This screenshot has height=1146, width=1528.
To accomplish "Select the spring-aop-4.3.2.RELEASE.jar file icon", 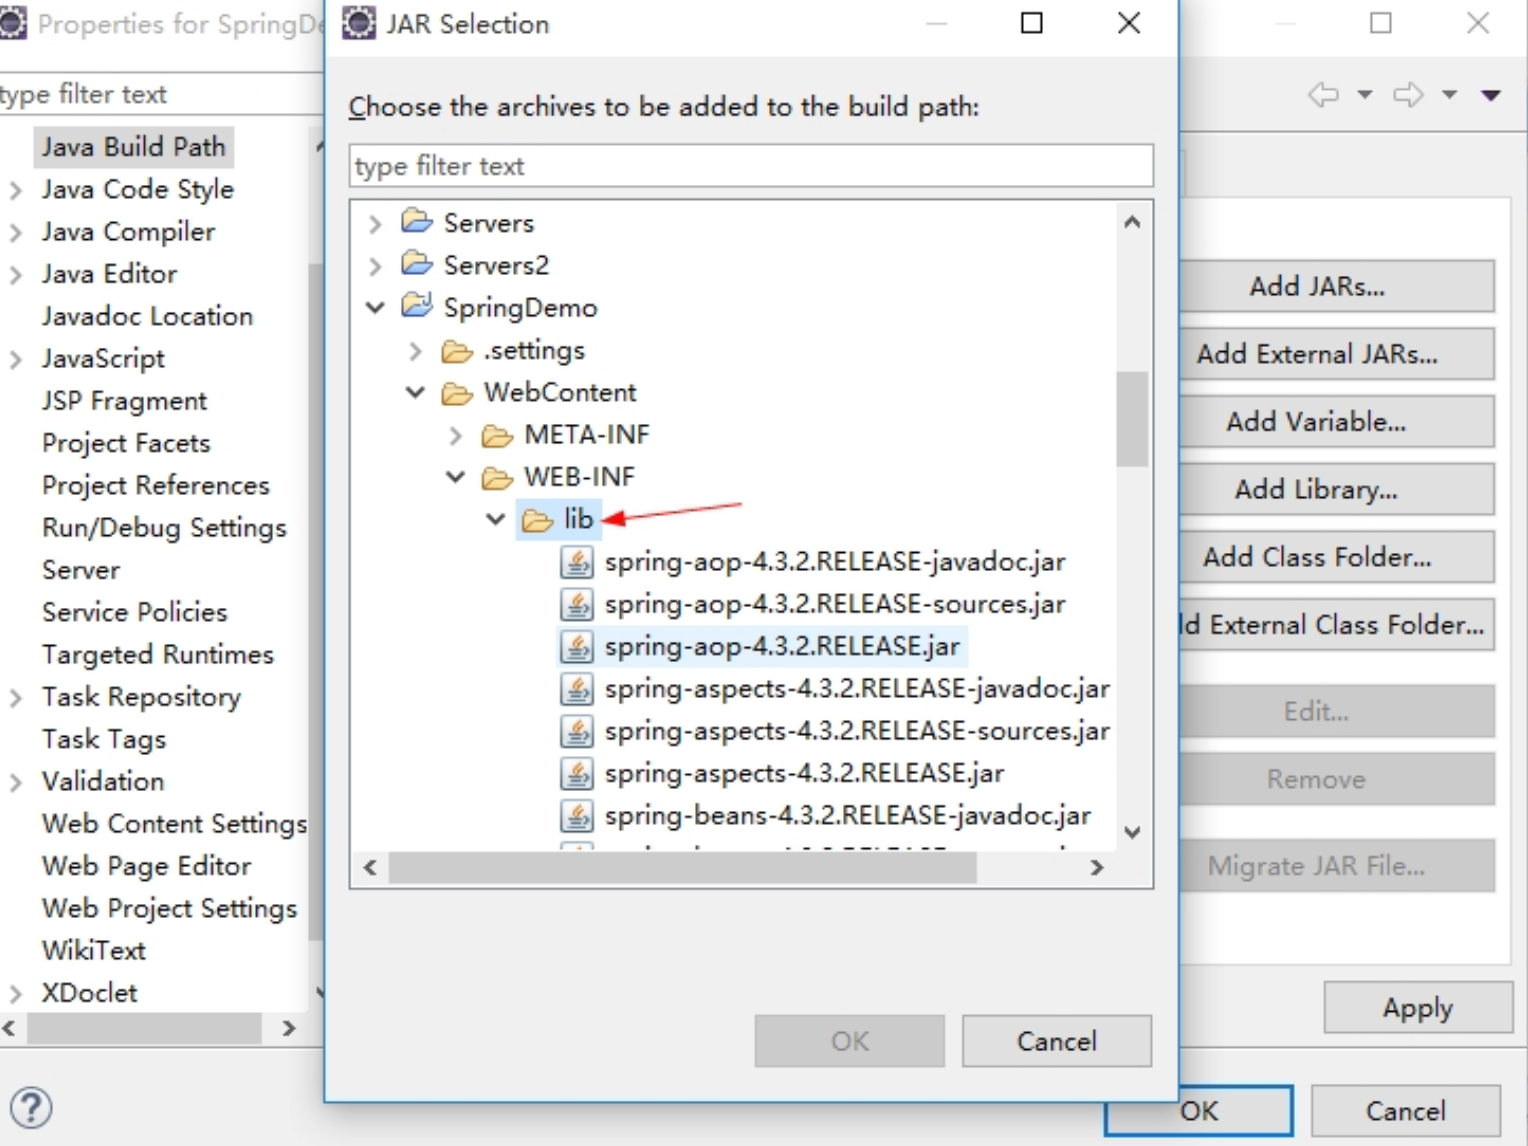I will 575,646.
